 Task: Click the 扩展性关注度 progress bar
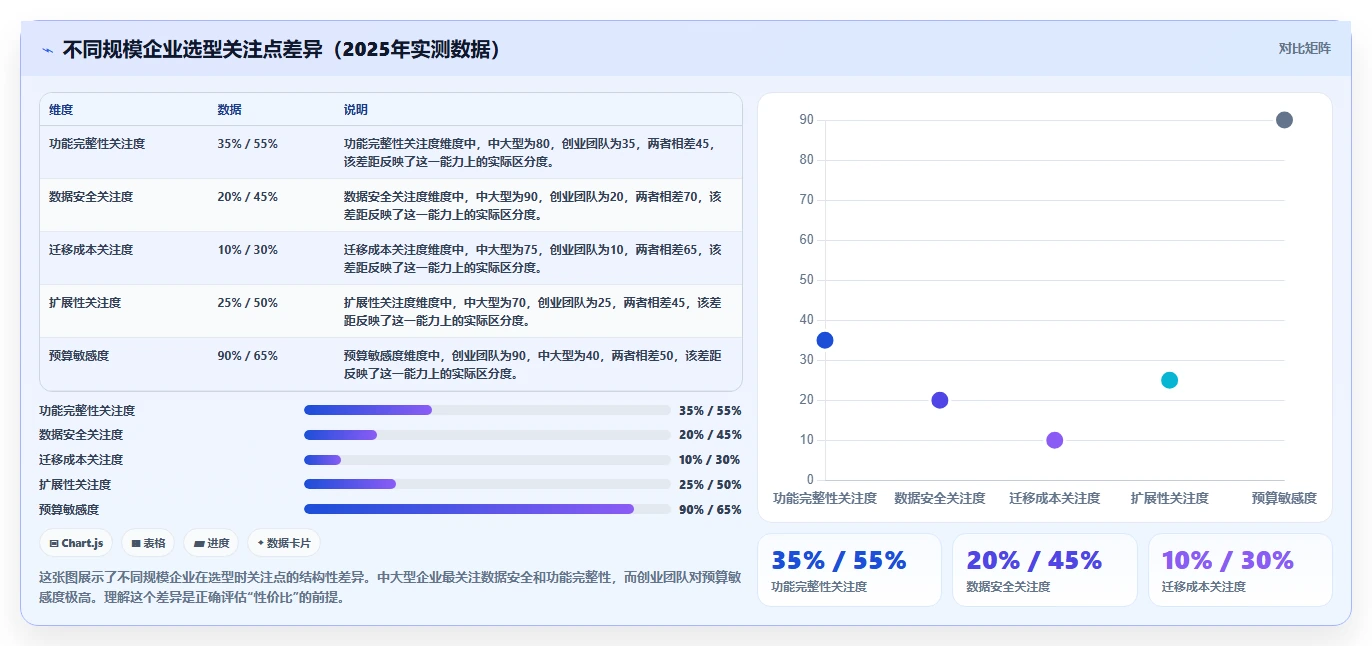tap(487, 484)
